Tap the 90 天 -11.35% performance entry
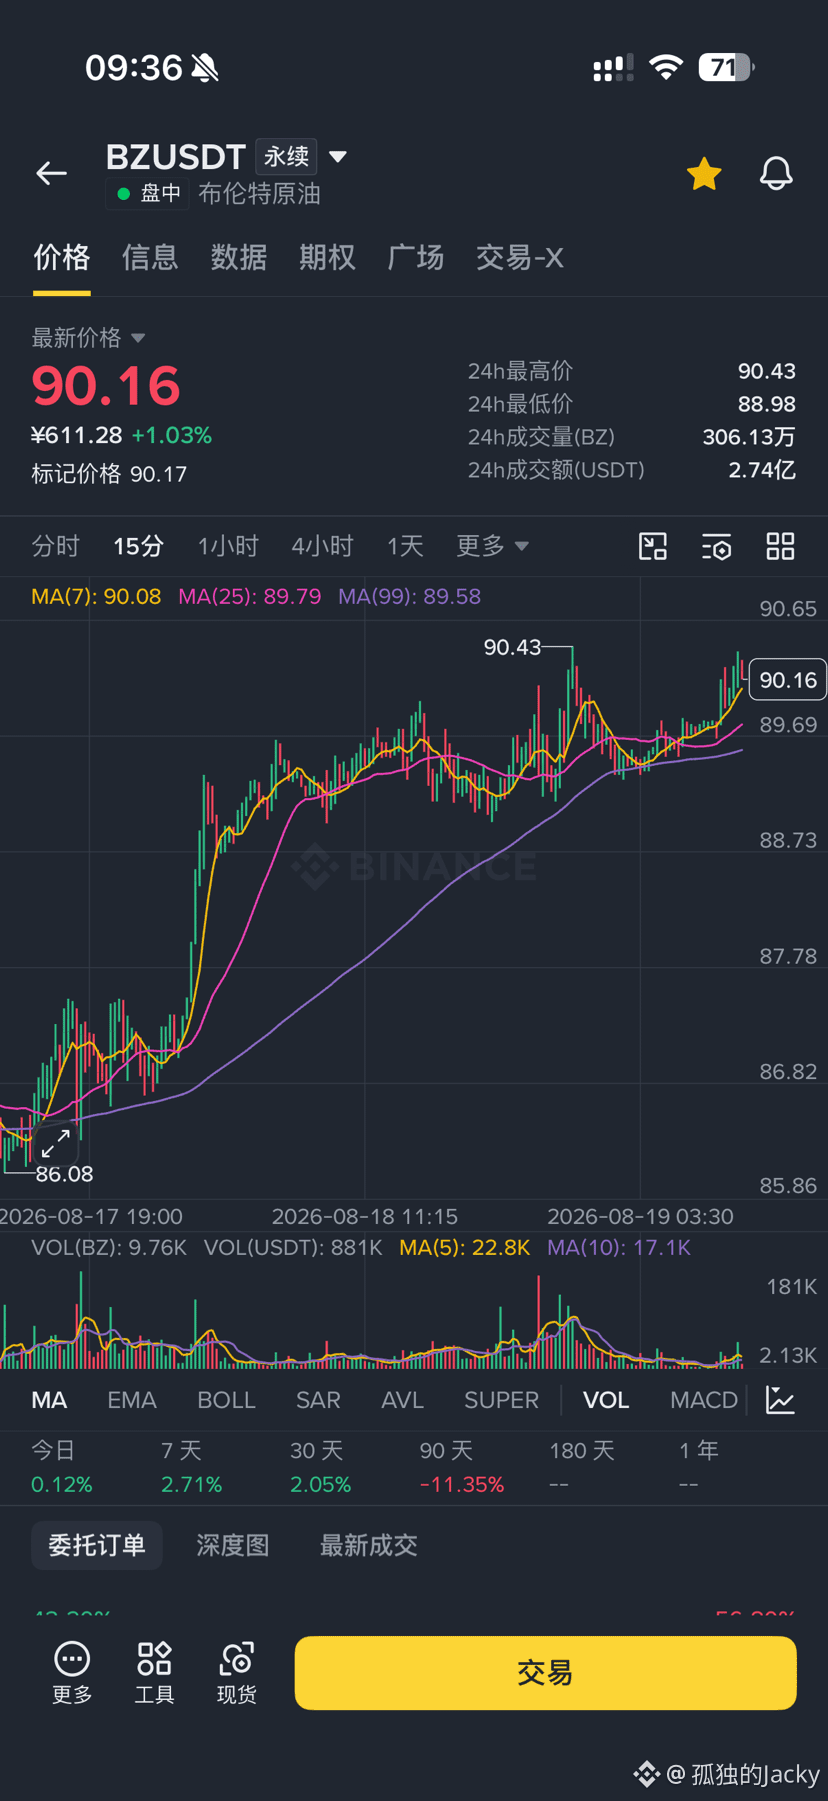This screenshot has width=828, height=1801. pyautogui.click(x=461, y=1467)
